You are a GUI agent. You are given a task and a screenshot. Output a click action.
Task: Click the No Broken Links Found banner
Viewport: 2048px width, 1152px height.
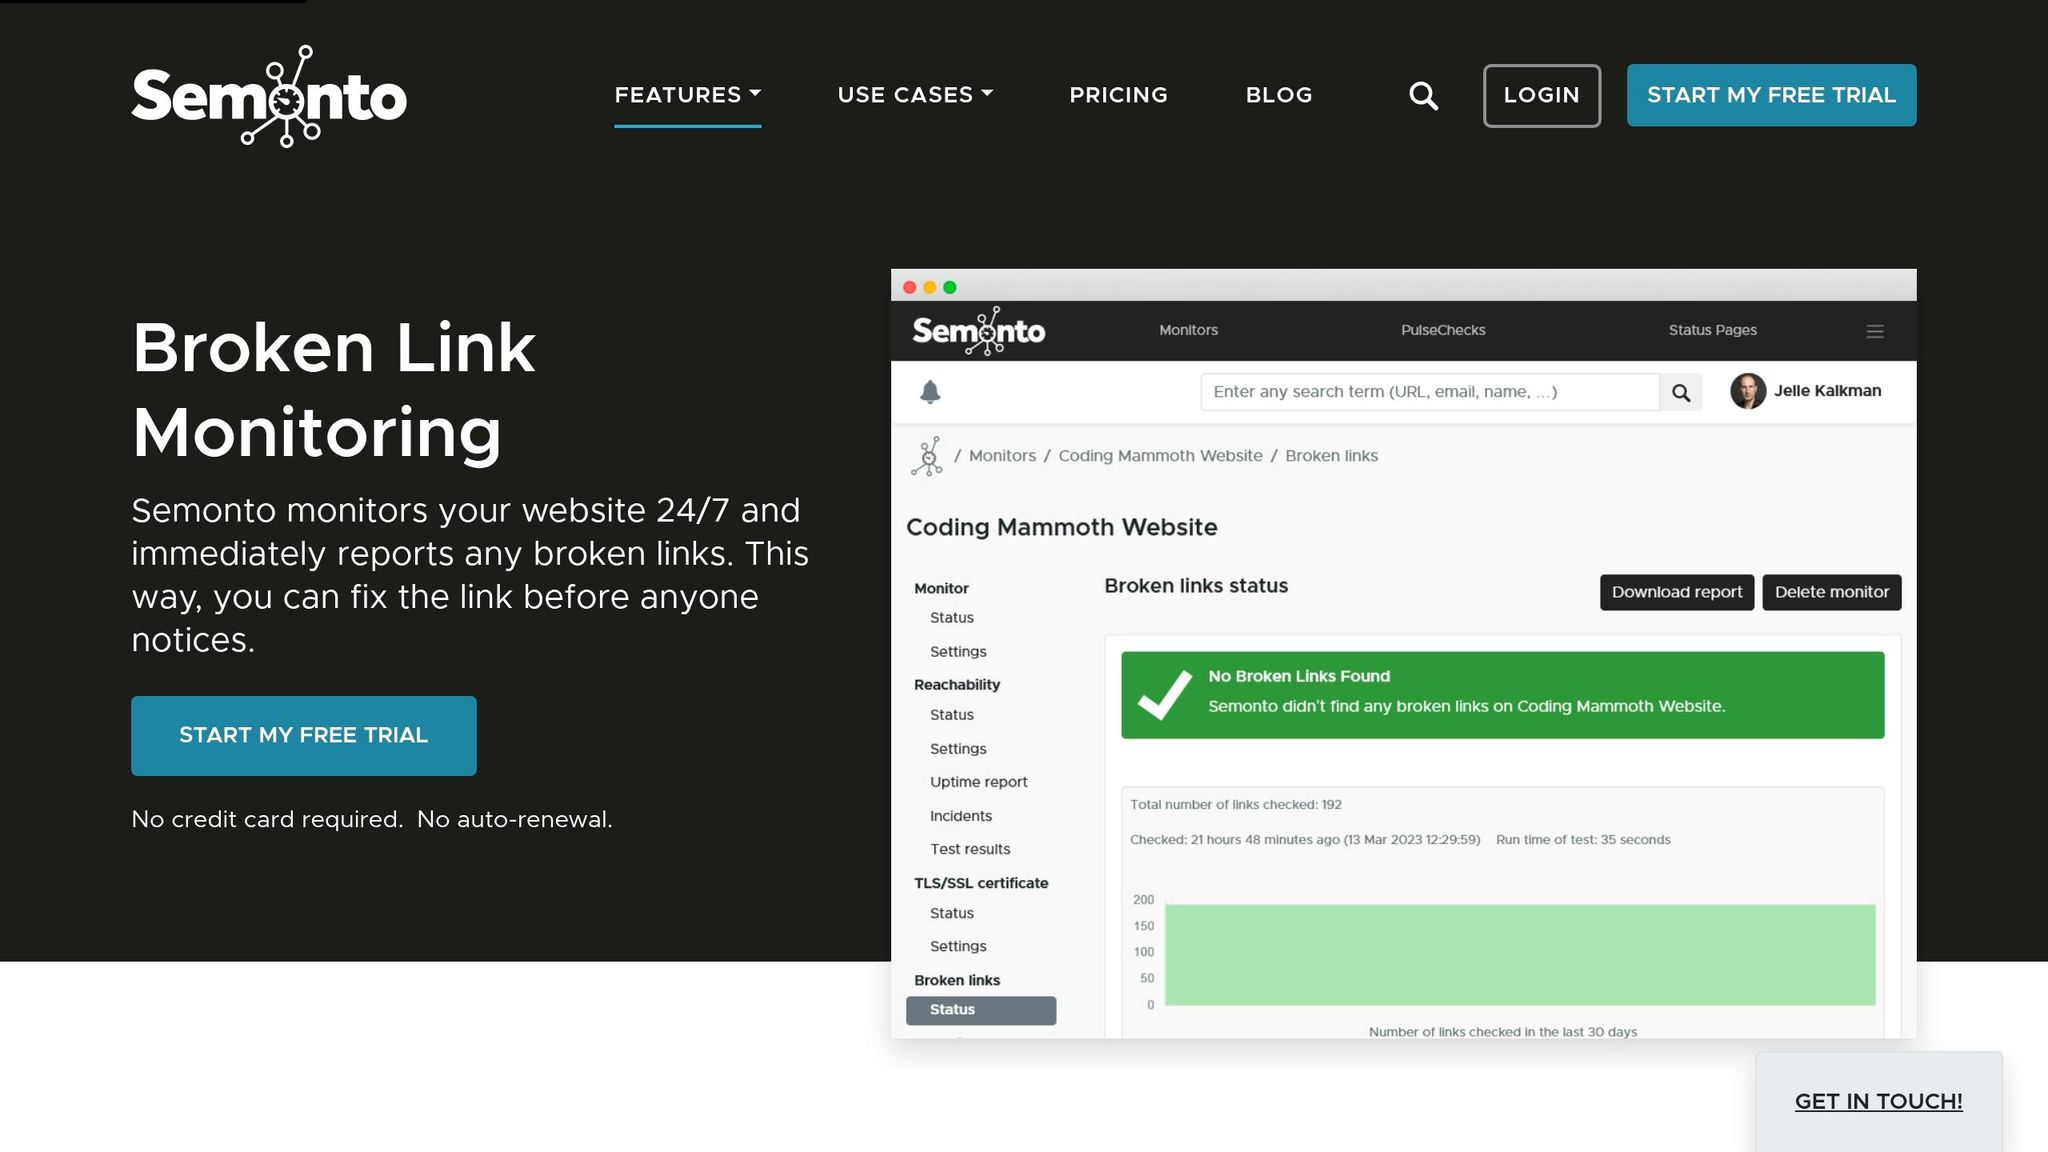(1503, 695)
